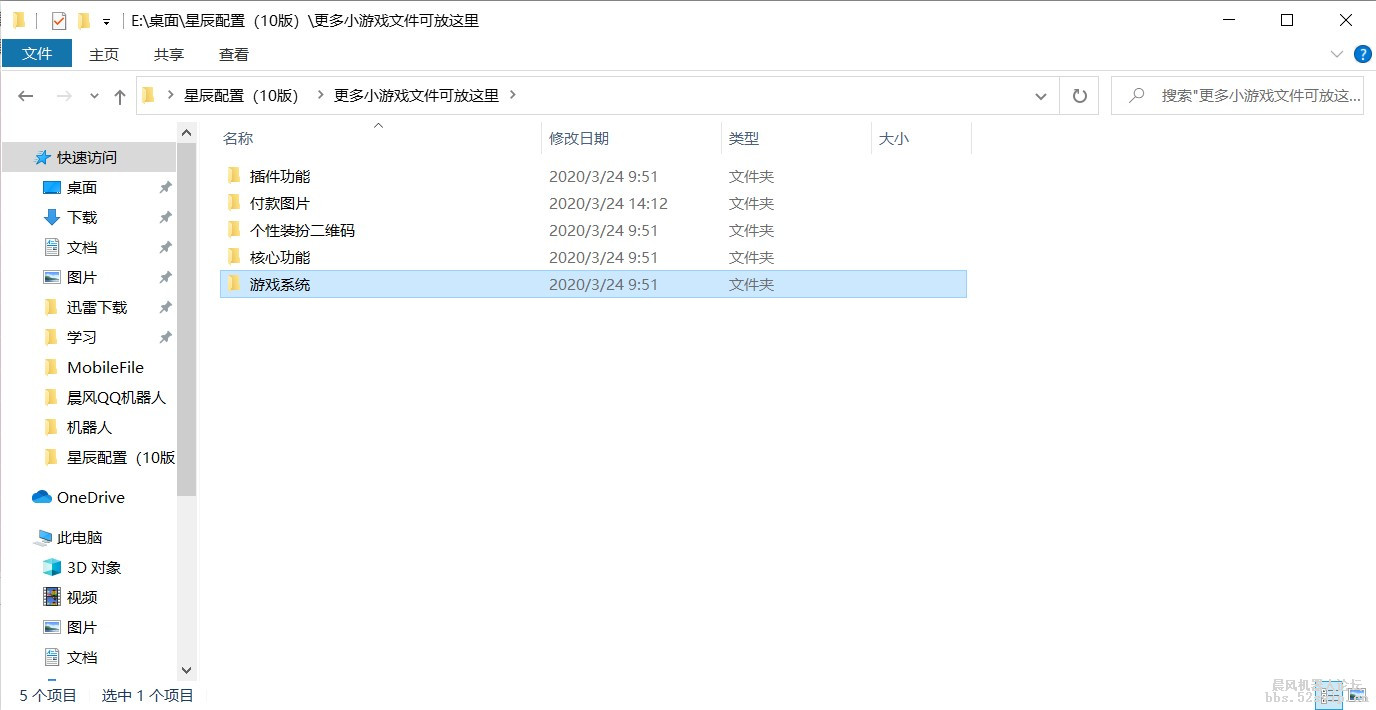The height and width of the screenshot is (710, 1376).
Task: Click the chevron after 星辰配置（10版）breadcrumb
Action: (320, 95)
